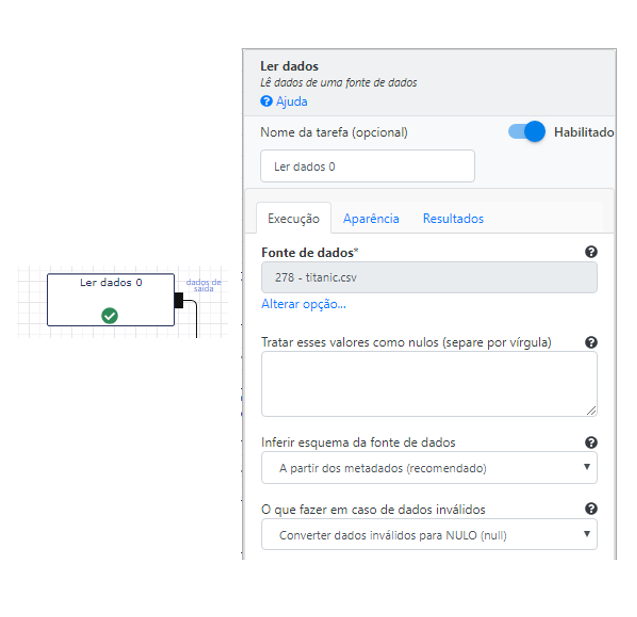This screenshot has width=637, height=617.
Task: Open the Inferir esquema da fonte dropdown
Action: (x=429, y=468)
